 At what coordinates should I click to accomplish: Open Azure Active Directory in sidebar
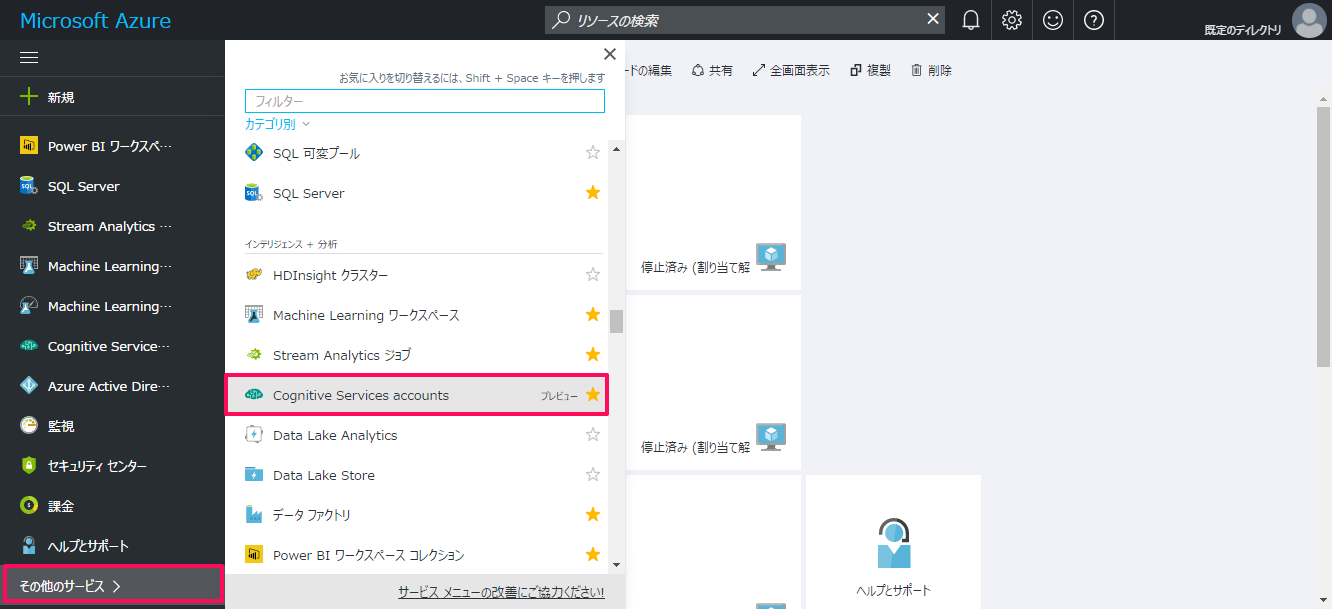[x=112, y=386]
